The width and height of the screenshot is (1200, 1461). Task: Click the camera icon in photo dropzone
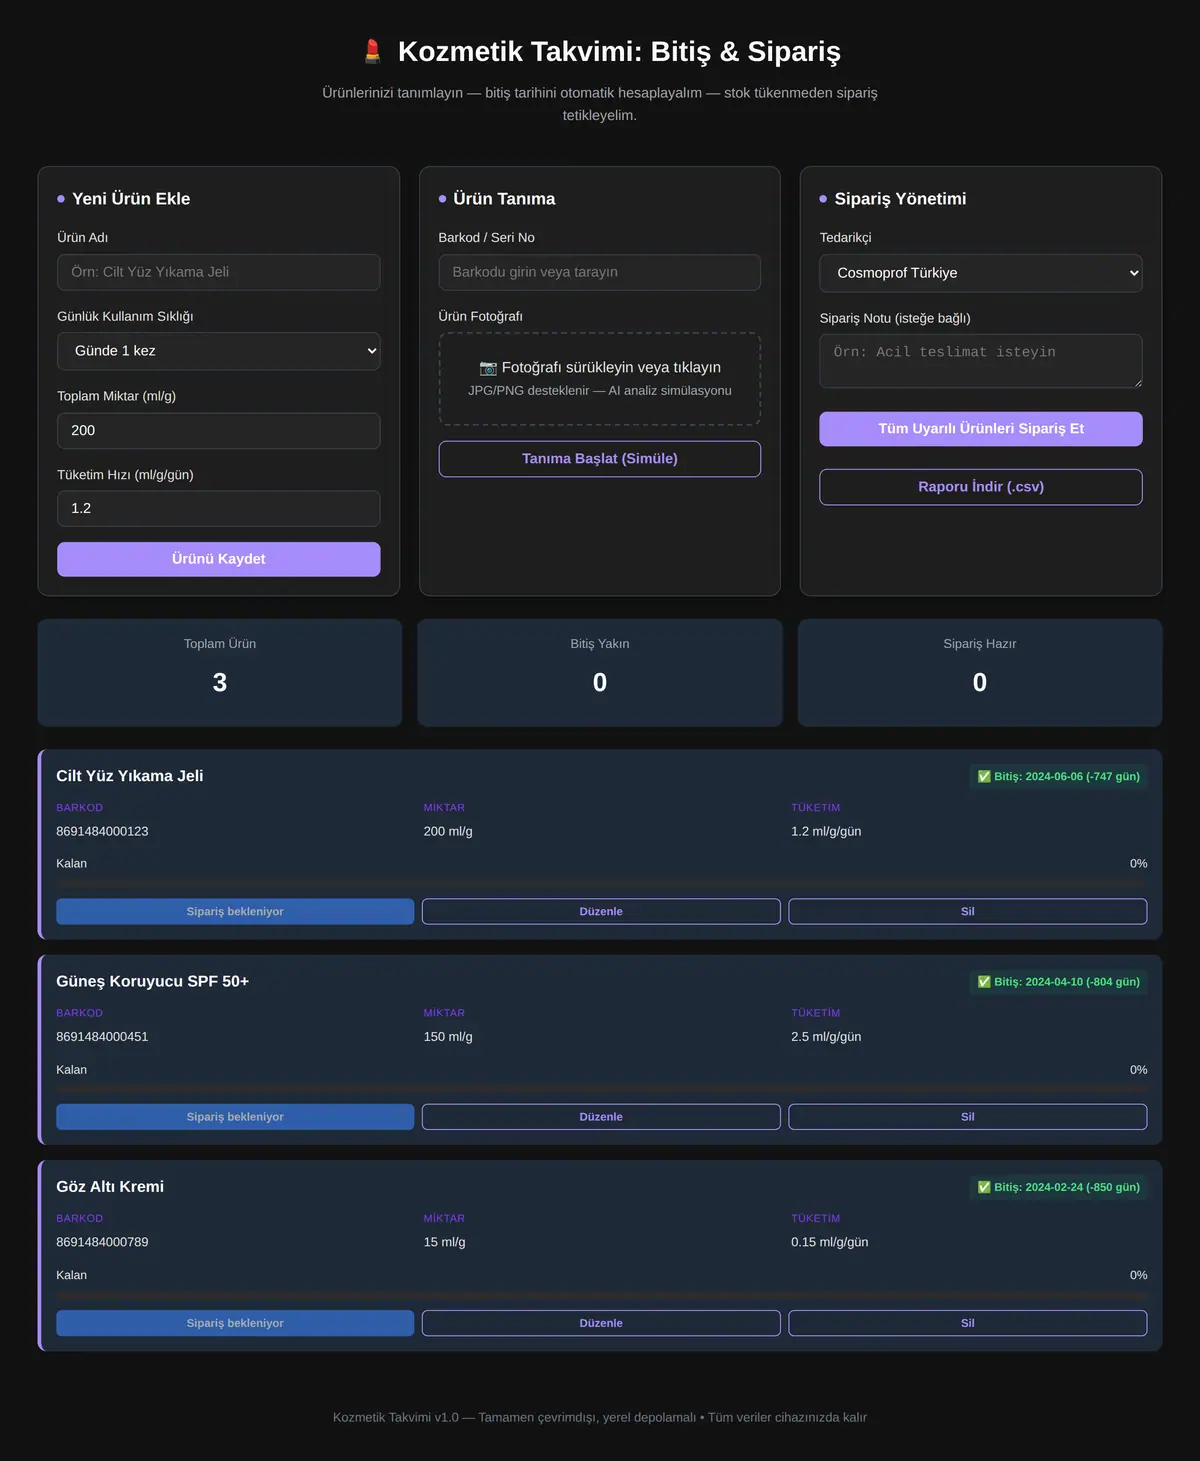click(488, 368)
